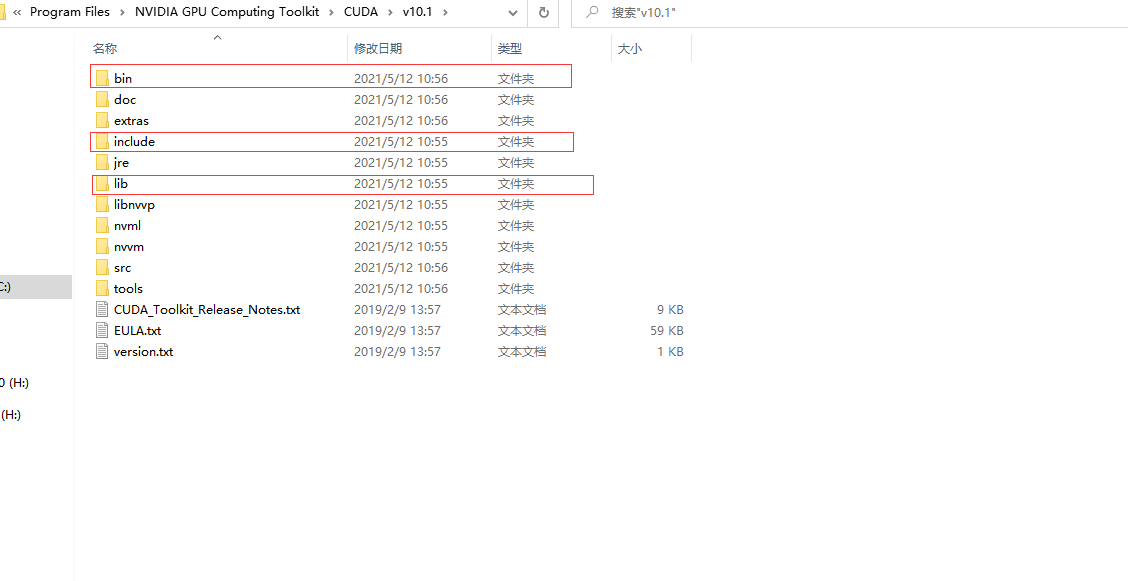Click the extras folder name
This screenshot has width=1128, height=581.
(132, 120)
